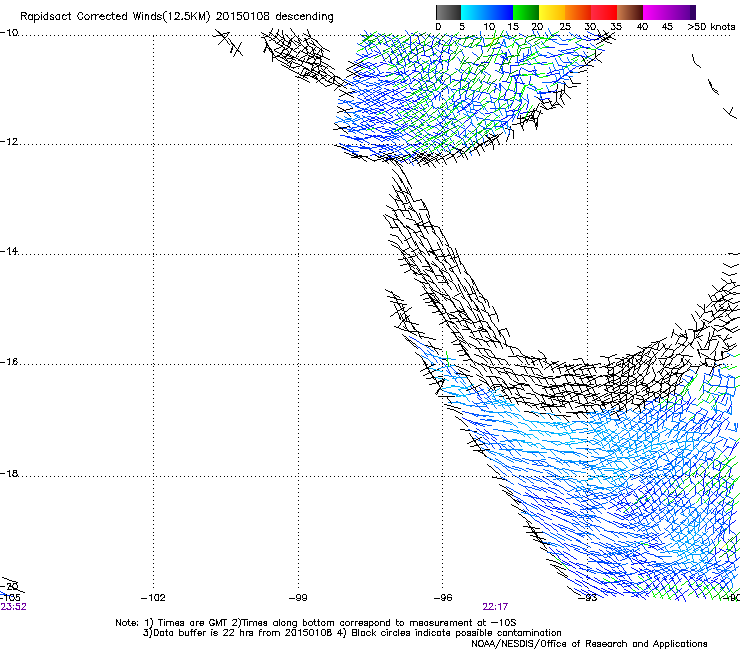
Task: Click the '20150108 descending' date in title
Action: pos(274,17)
